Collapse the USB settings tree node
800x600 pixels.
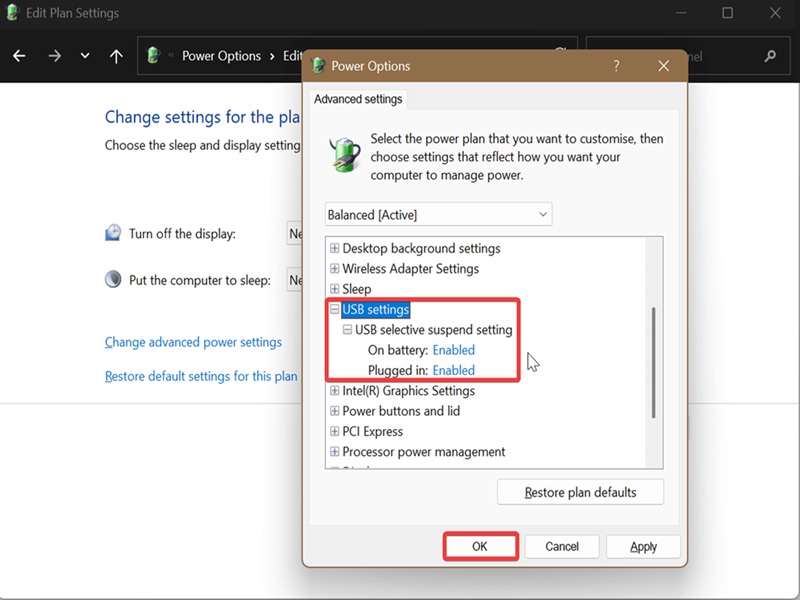pyautogui.click(x=335, y=309)
